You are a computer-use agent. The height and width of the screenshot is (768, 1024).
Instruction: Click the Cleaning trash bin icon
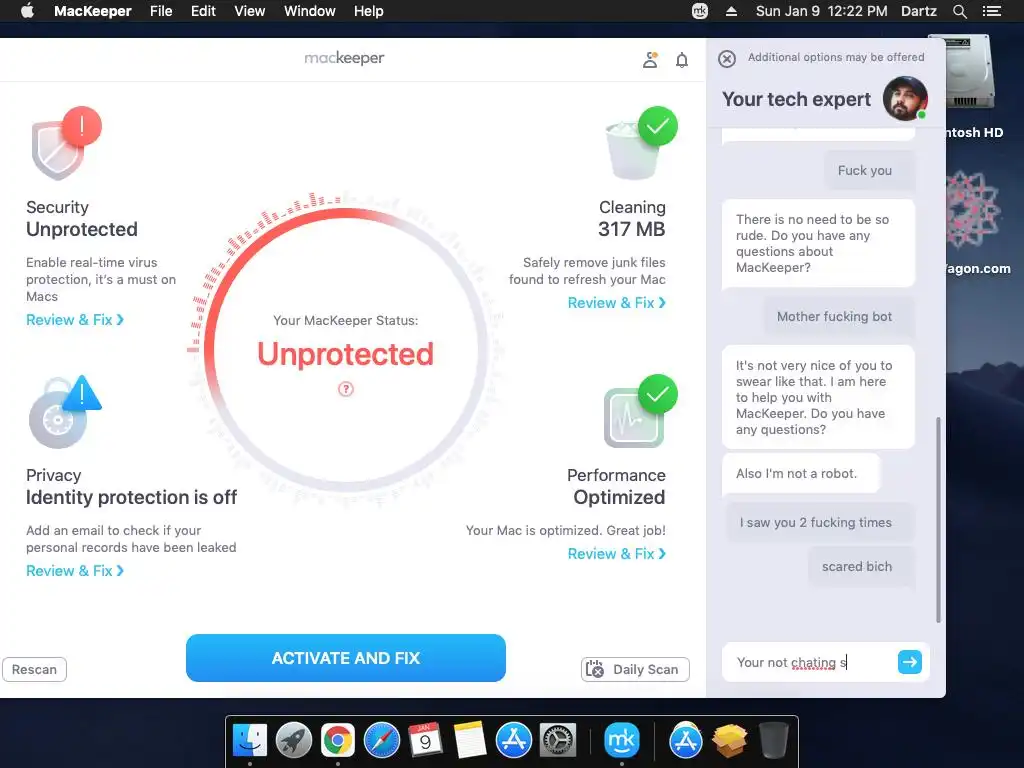(x=641, y=144)
